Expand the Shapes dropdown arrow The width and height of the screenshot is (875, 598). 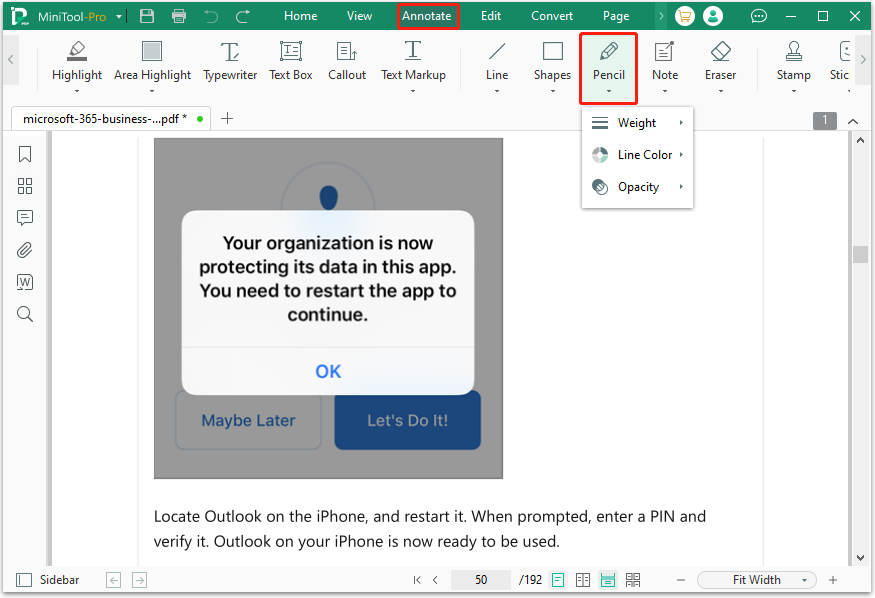click(x=552, y=91)
